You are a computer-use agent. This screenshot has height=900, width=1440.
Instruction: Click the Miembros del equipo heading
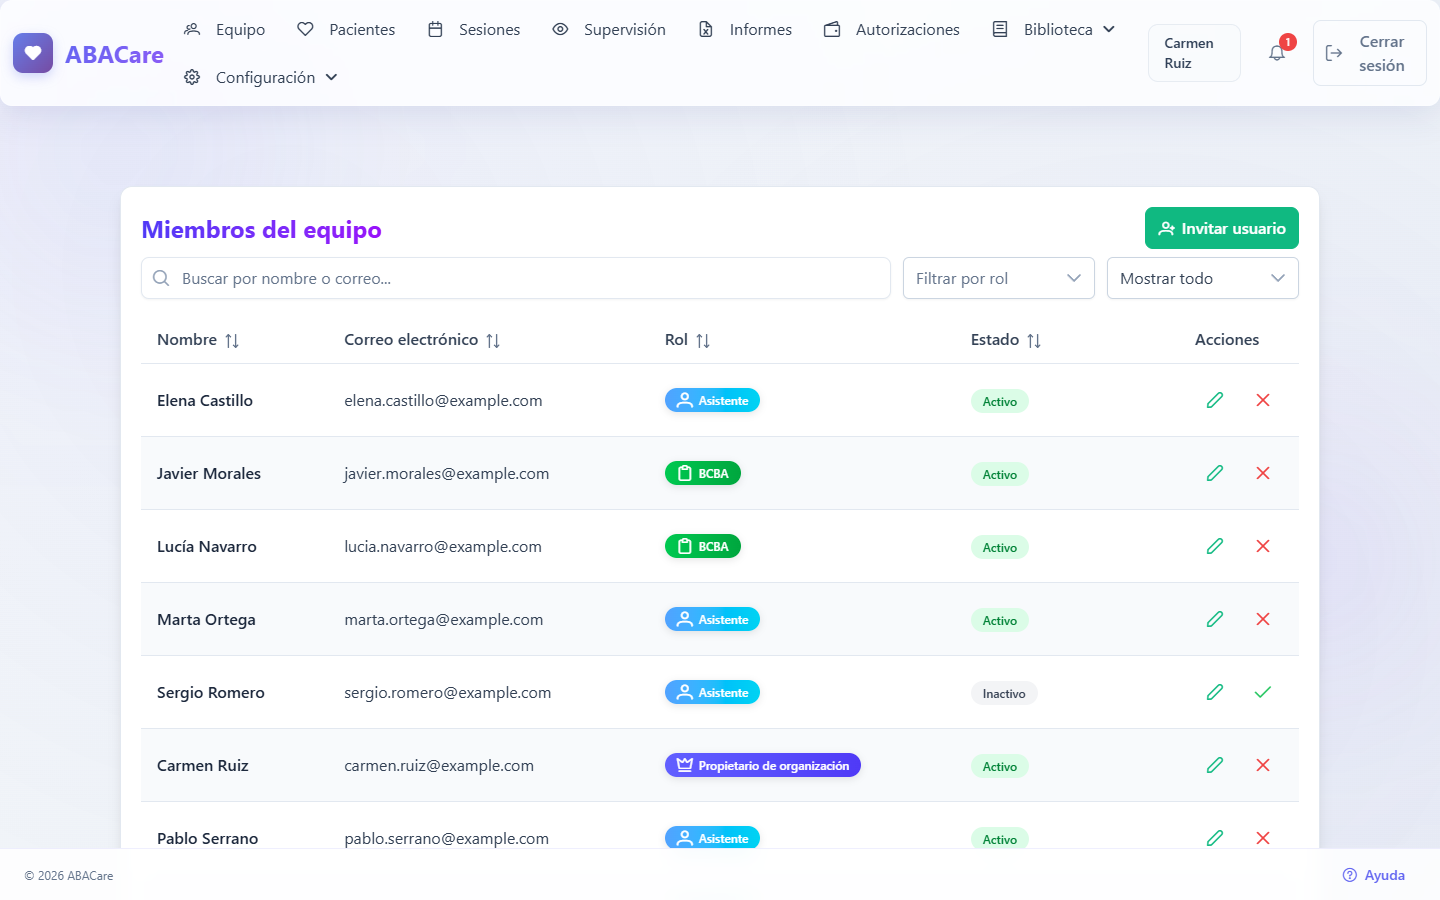[x=262, y=230]
